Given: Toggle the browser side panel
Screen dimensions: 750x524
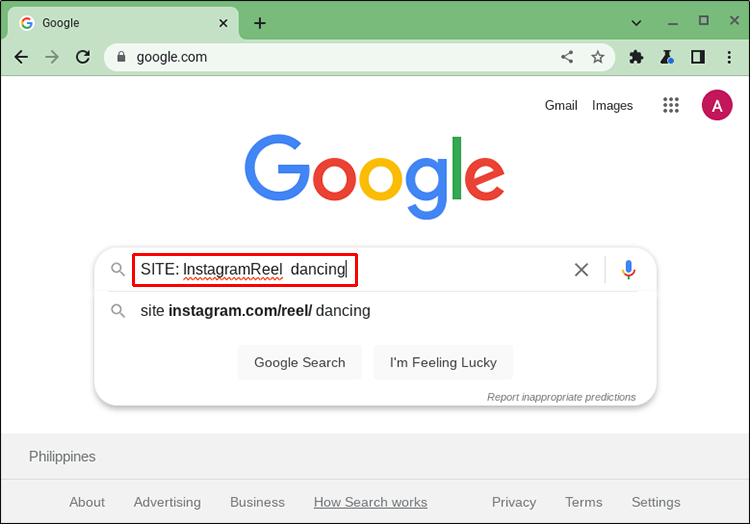Looking at the screenshot, I should (x=698, y=57).
